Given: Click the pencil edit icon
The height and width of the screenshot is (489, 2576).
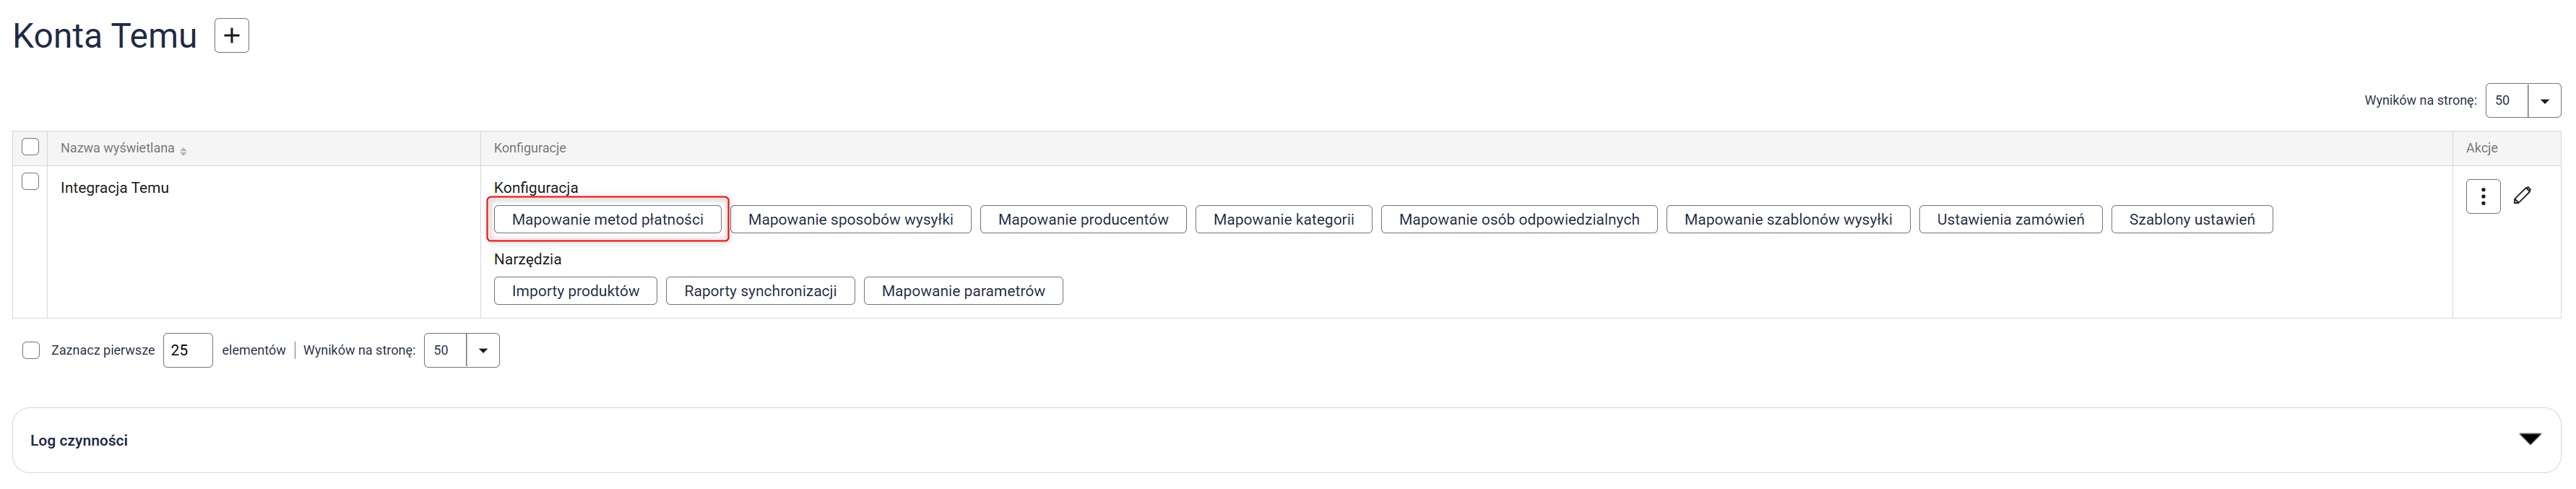Looking at the screenshot, I should (2522, 196).
